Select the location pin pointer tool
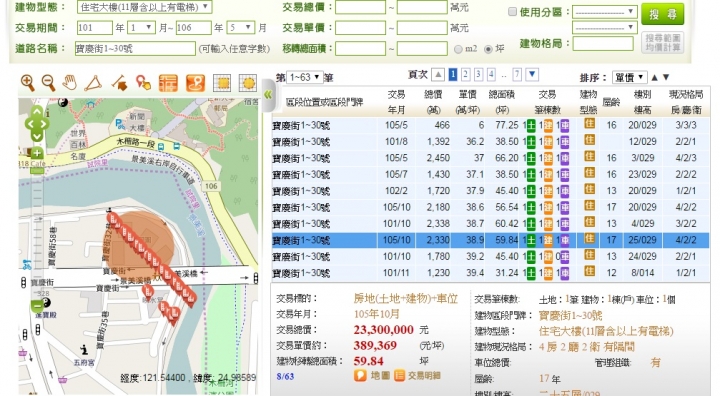The height and width of the screenshot is (396, 720). [x=143, y=83]
